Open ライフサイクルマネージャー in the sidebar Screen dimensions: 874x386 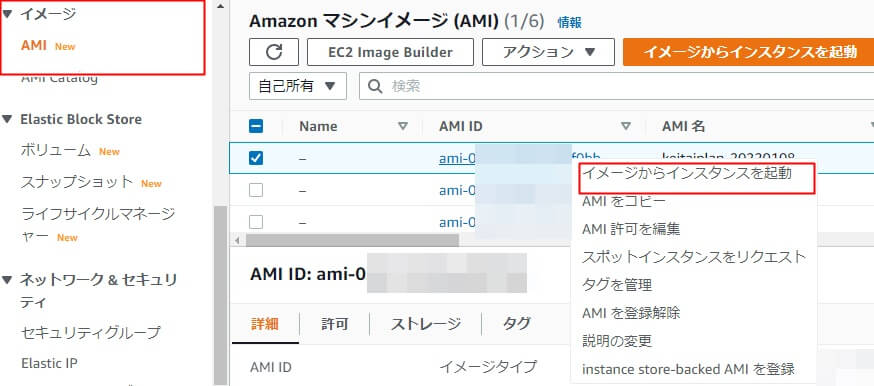[x=98, y=225]
